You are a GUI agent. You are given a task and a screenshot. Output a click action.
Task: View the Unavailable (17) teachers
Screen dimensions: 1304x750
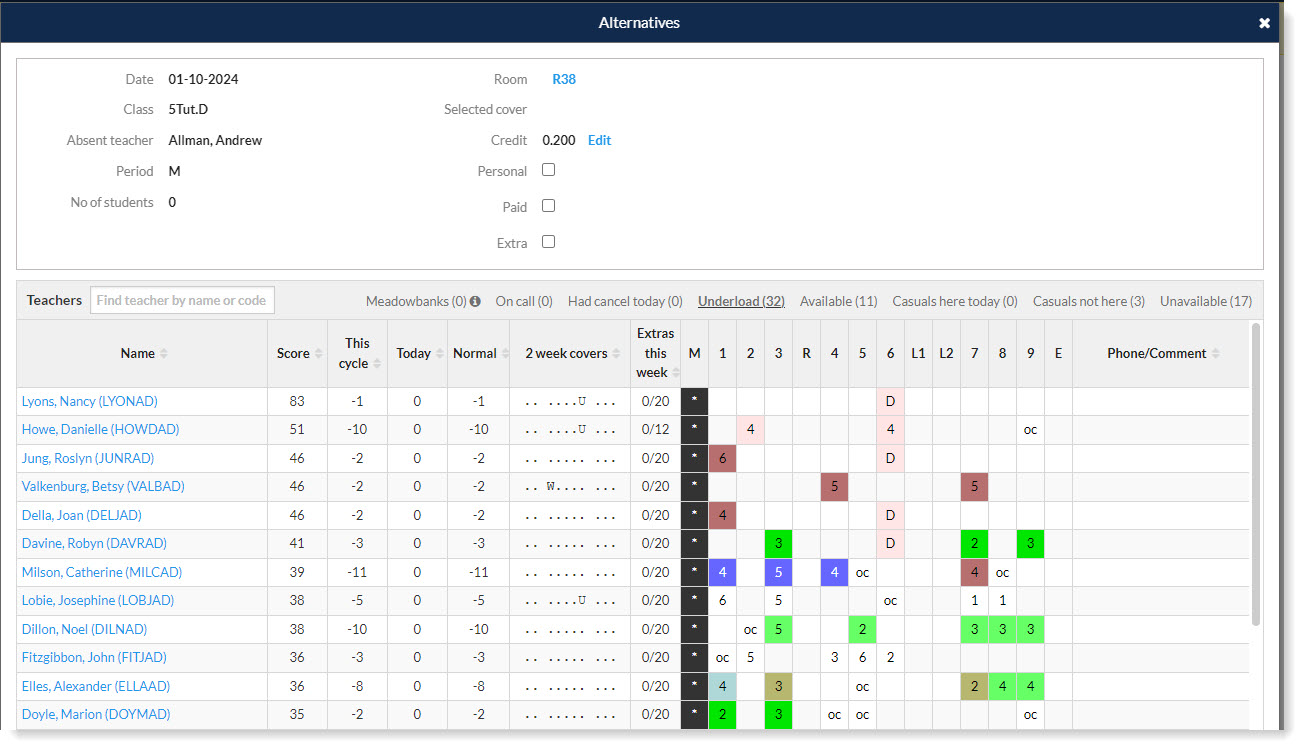pos(1206,301)
